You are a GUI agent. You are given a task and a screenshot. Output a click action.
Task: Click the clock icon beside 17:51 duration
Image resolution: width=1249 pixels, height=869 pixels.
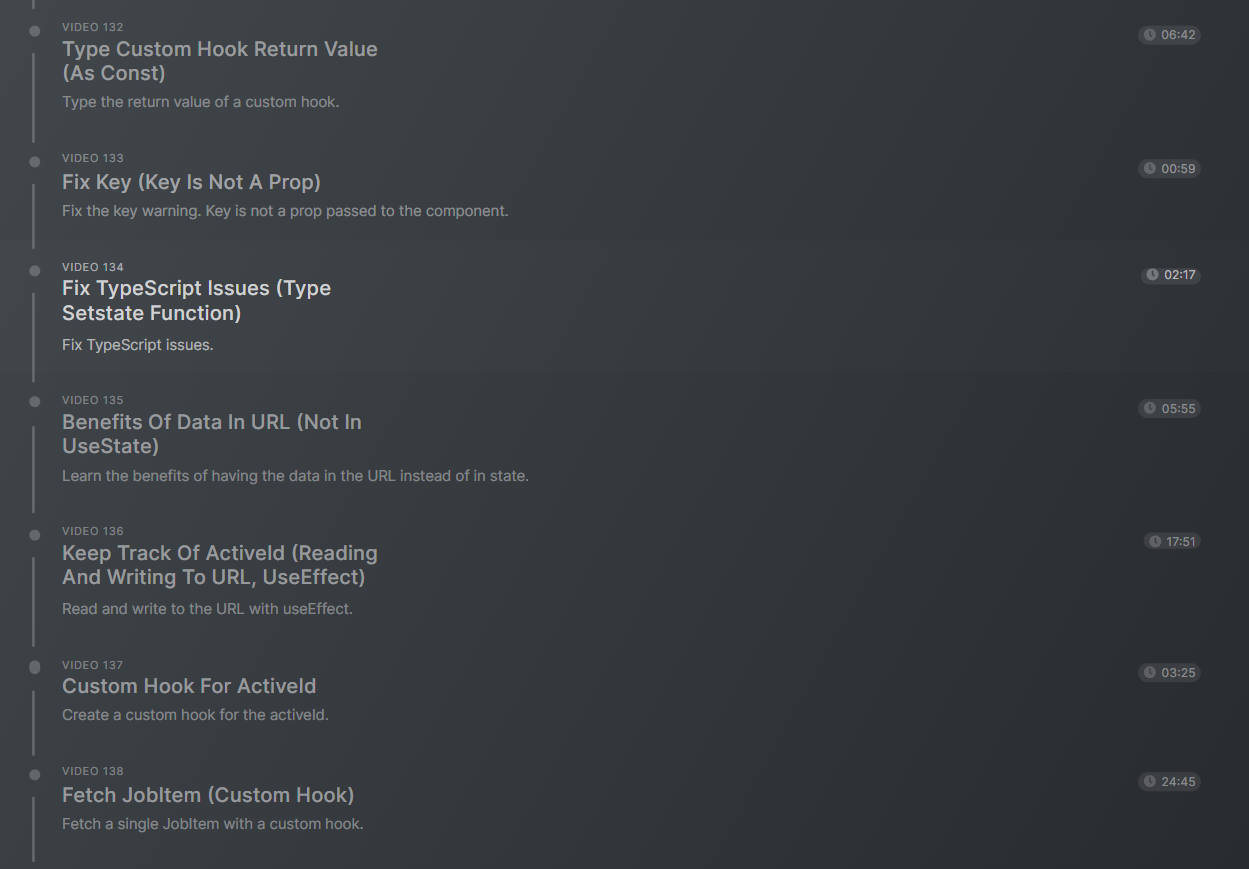(1155, 542)
